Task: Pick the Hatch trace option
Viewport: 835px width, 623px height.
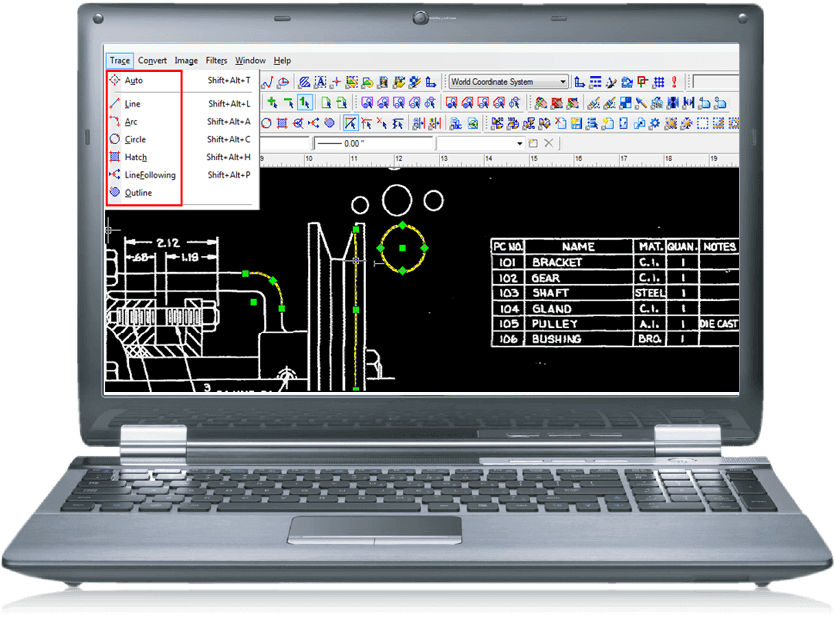Action: [x=136, y=157]
